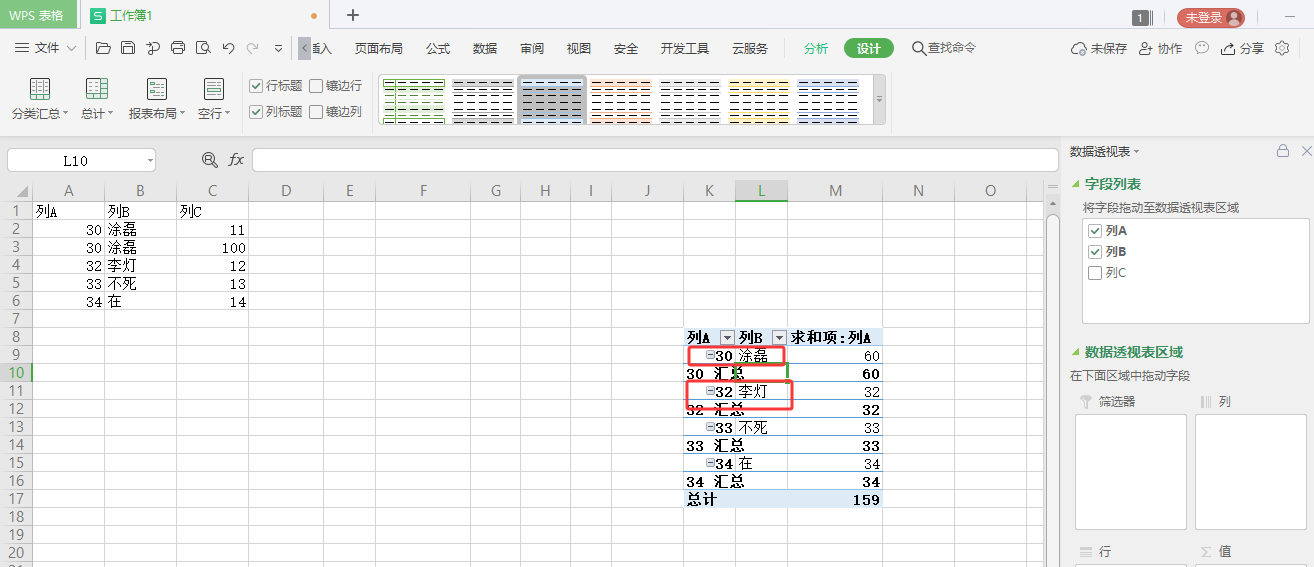1314x567 pixels.
Task: Enable the 镶边行 checkbox
Action: point(316,86)
